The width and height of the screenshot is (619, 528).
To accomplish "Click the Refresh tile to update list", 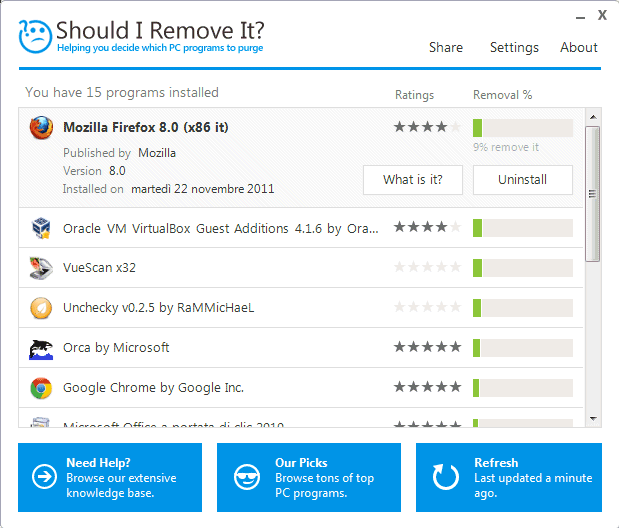I will point(509,477).
